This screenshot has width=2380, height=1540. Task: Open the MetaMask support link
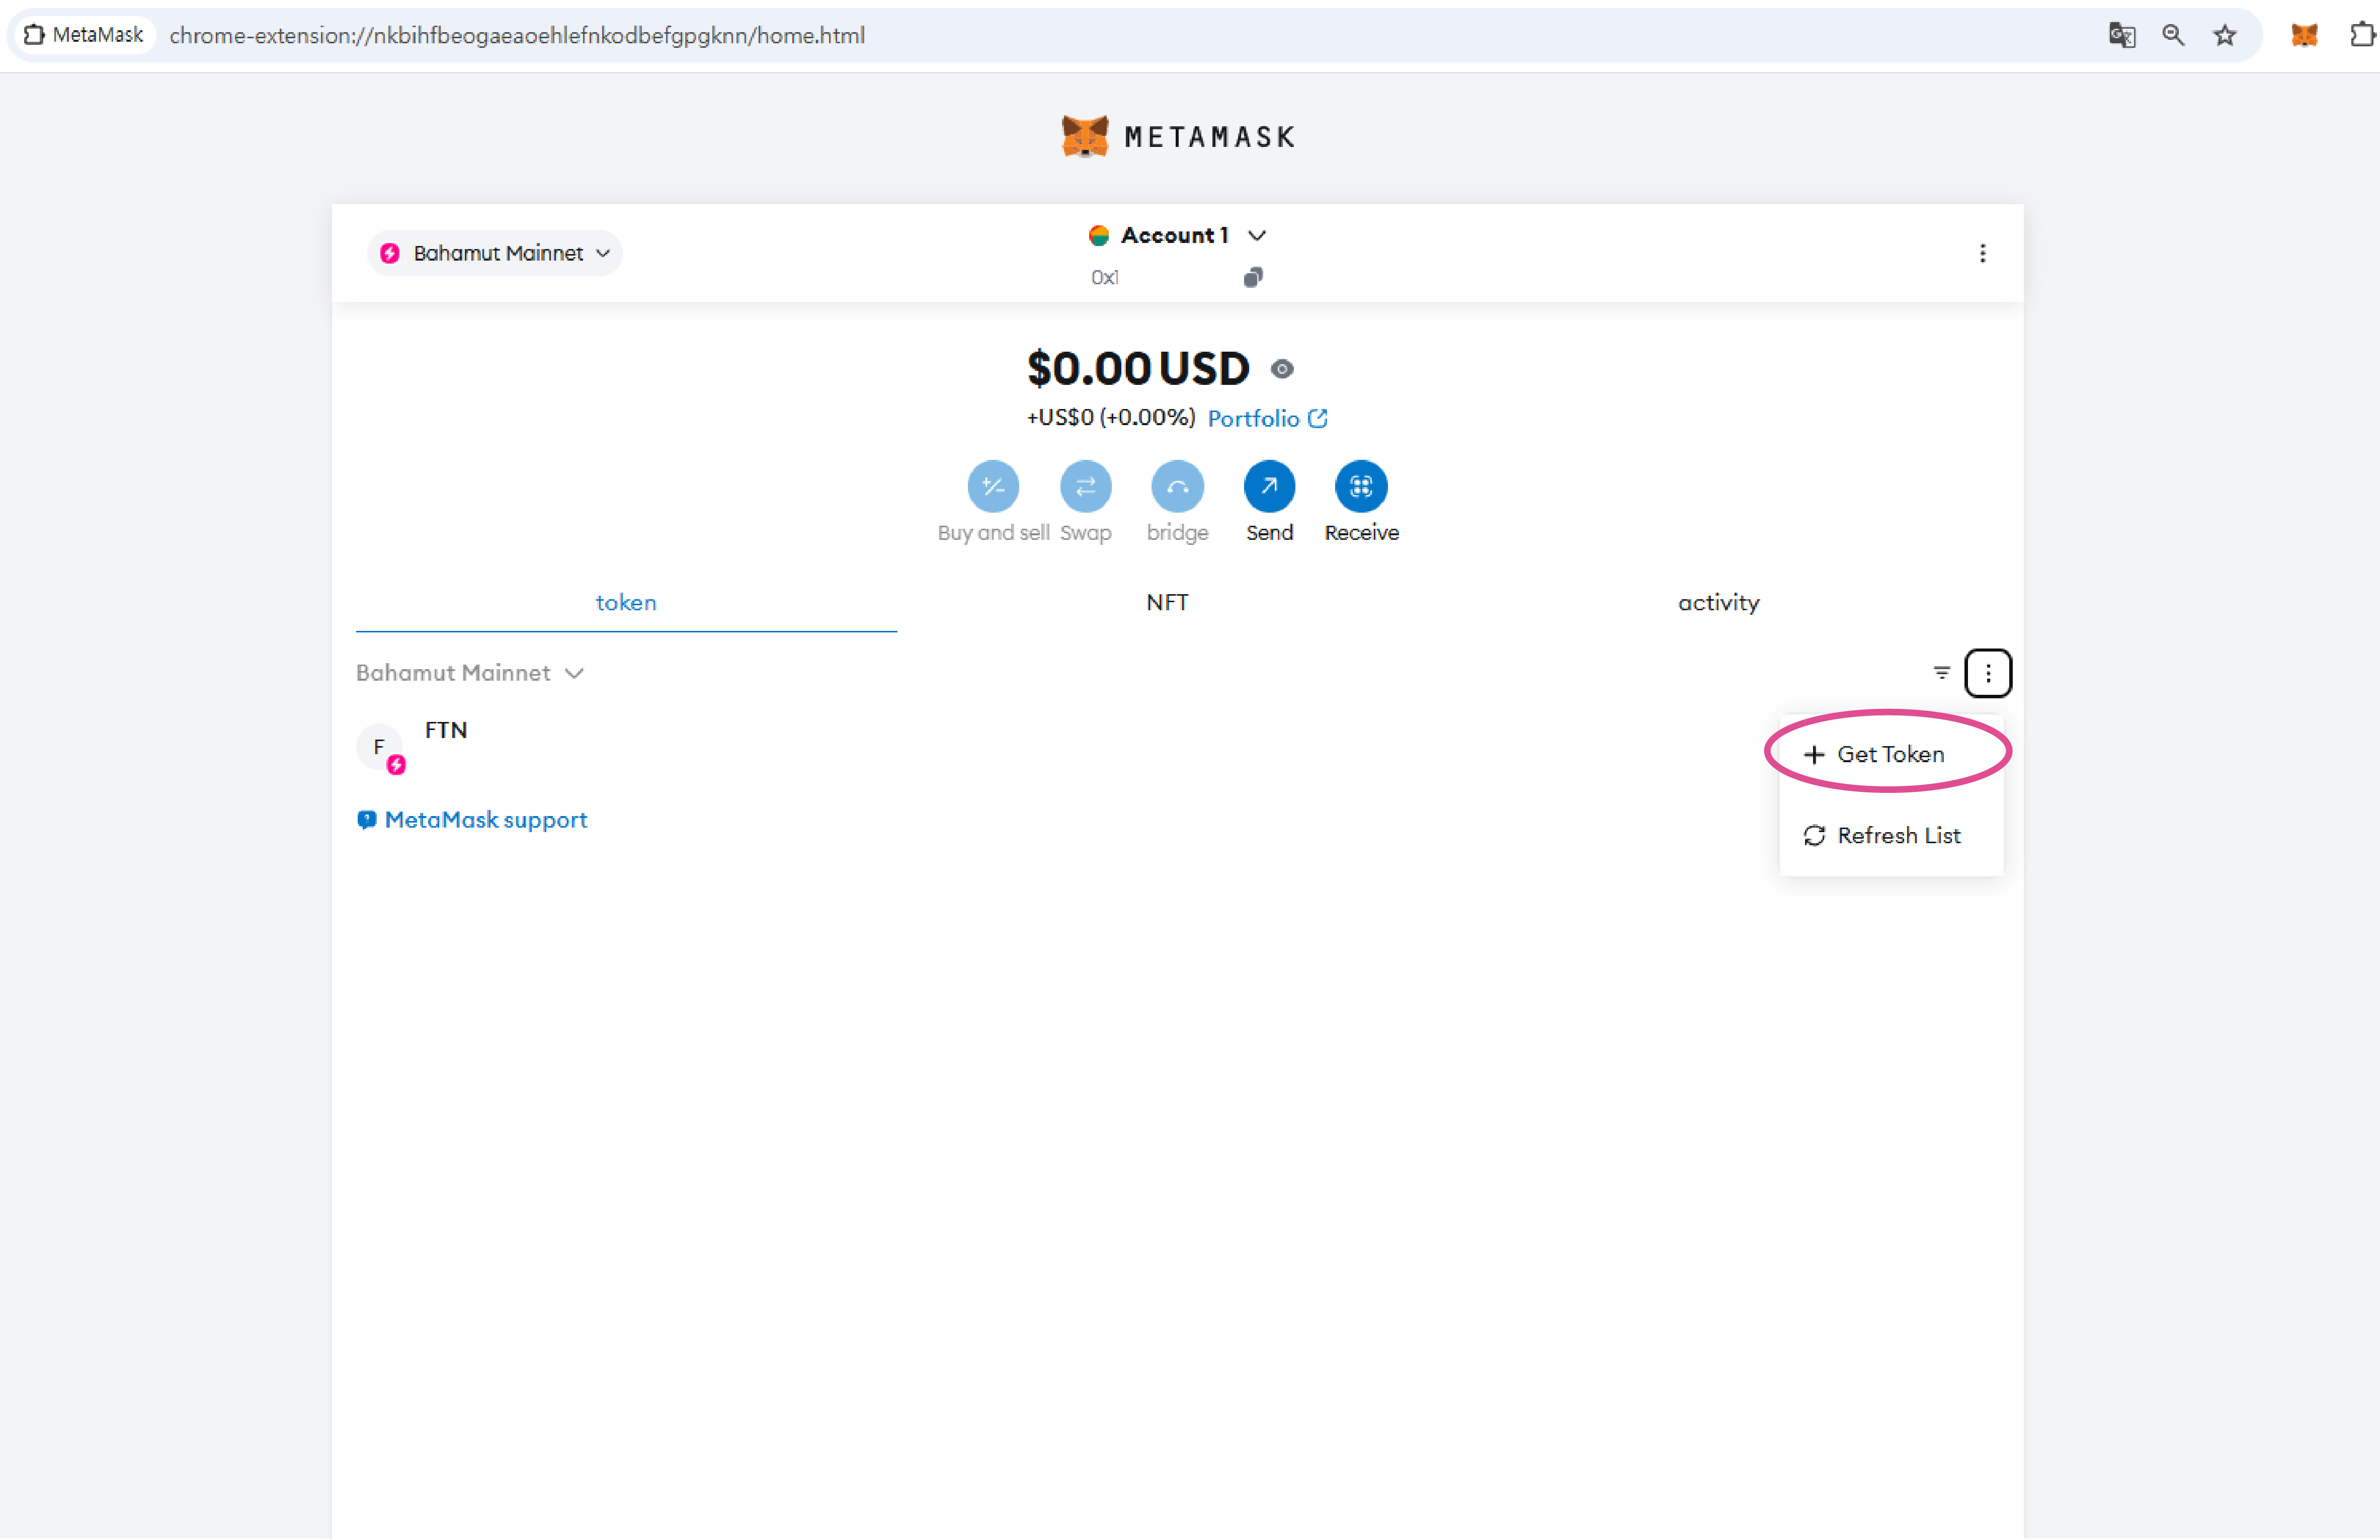[472, 820]
